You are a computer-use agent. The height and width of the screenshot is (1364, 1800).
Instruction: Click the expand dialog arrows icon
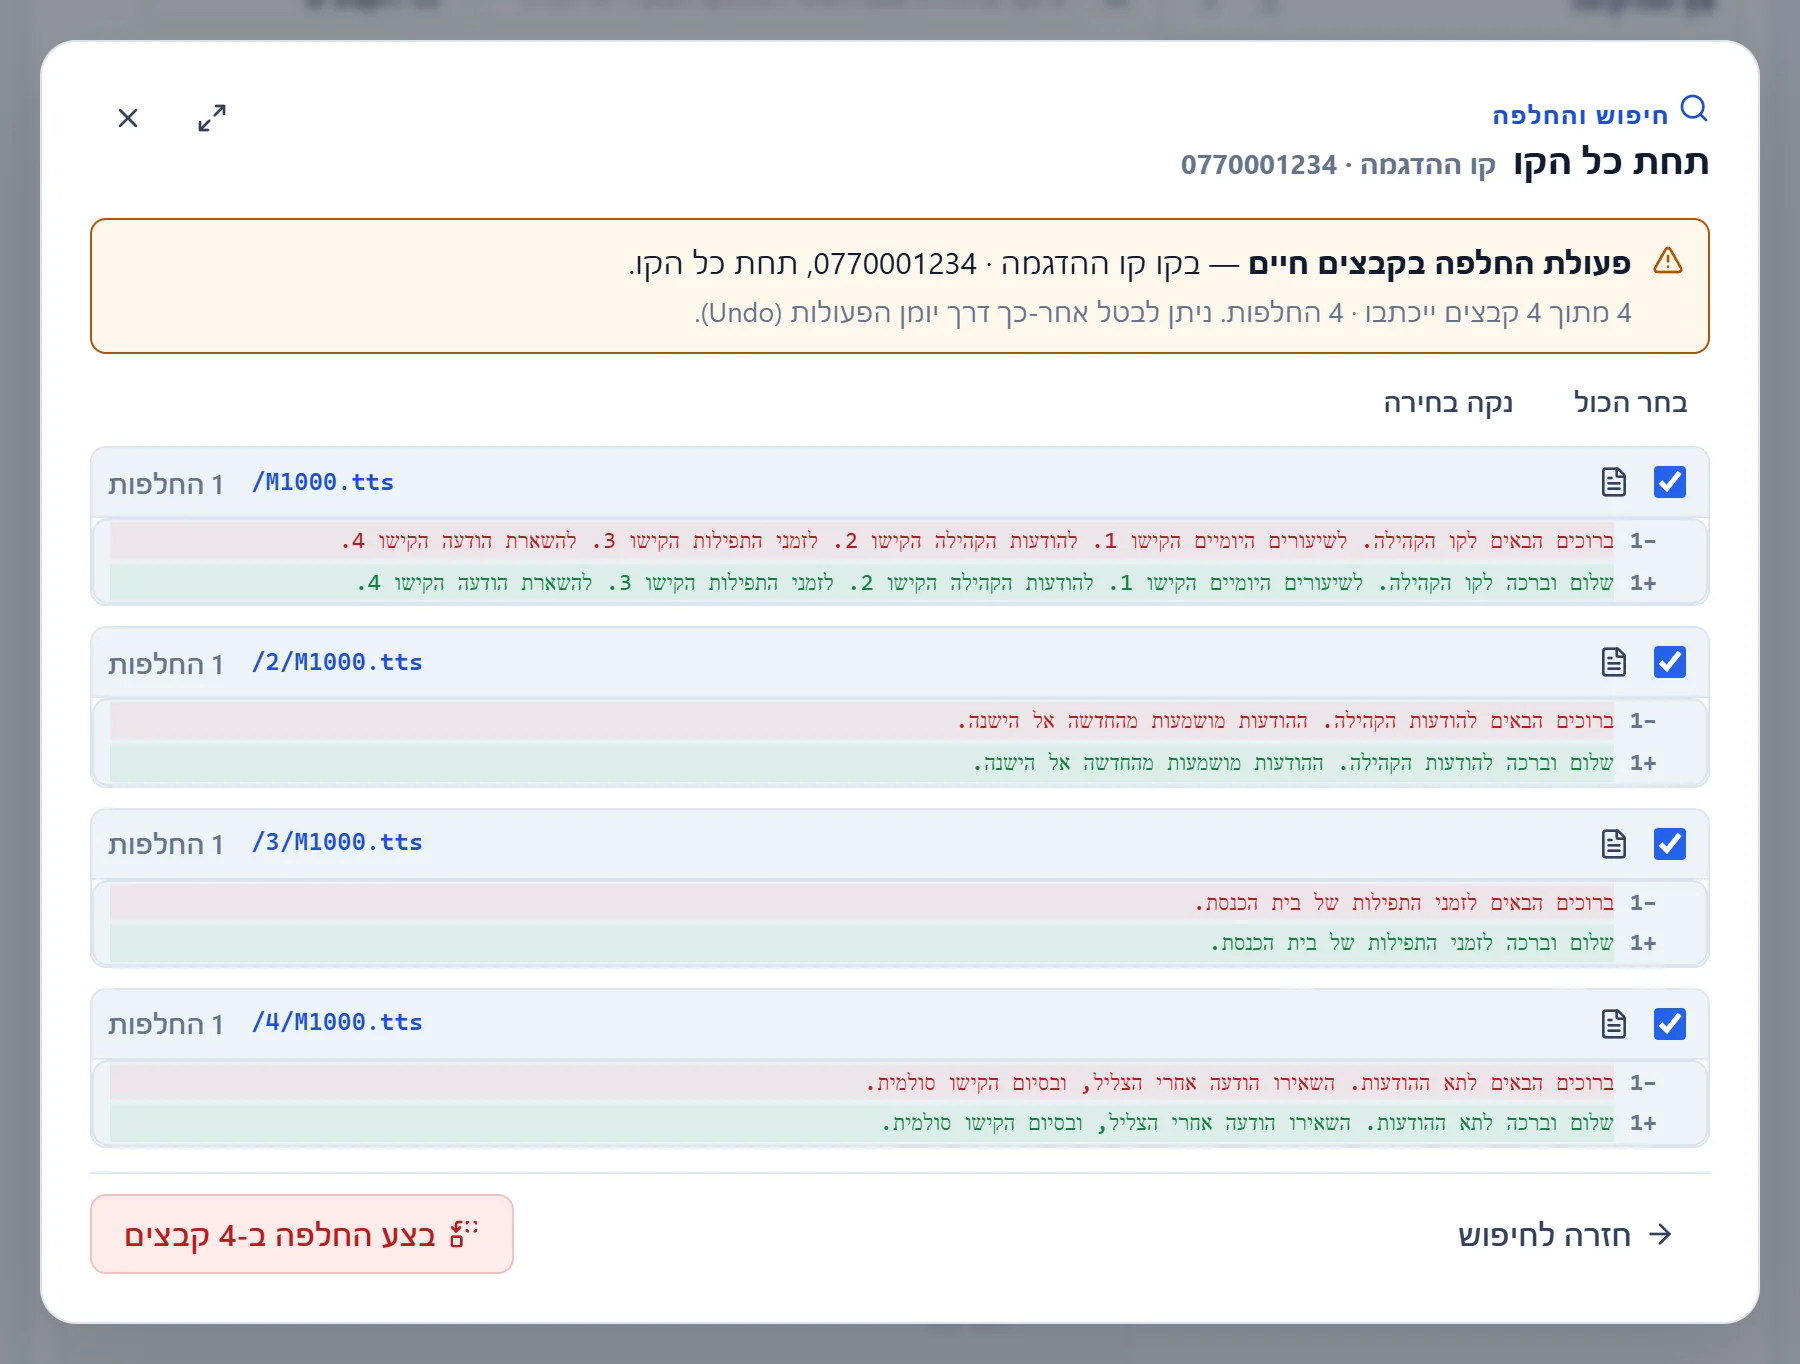[x=212, y=118]
